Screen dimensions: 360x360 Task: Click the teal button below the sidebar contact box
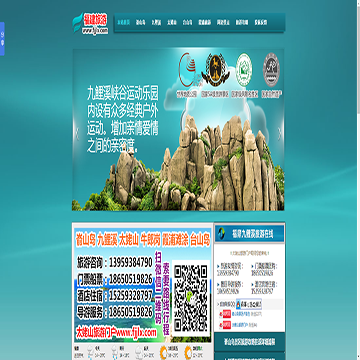[249, 342]
